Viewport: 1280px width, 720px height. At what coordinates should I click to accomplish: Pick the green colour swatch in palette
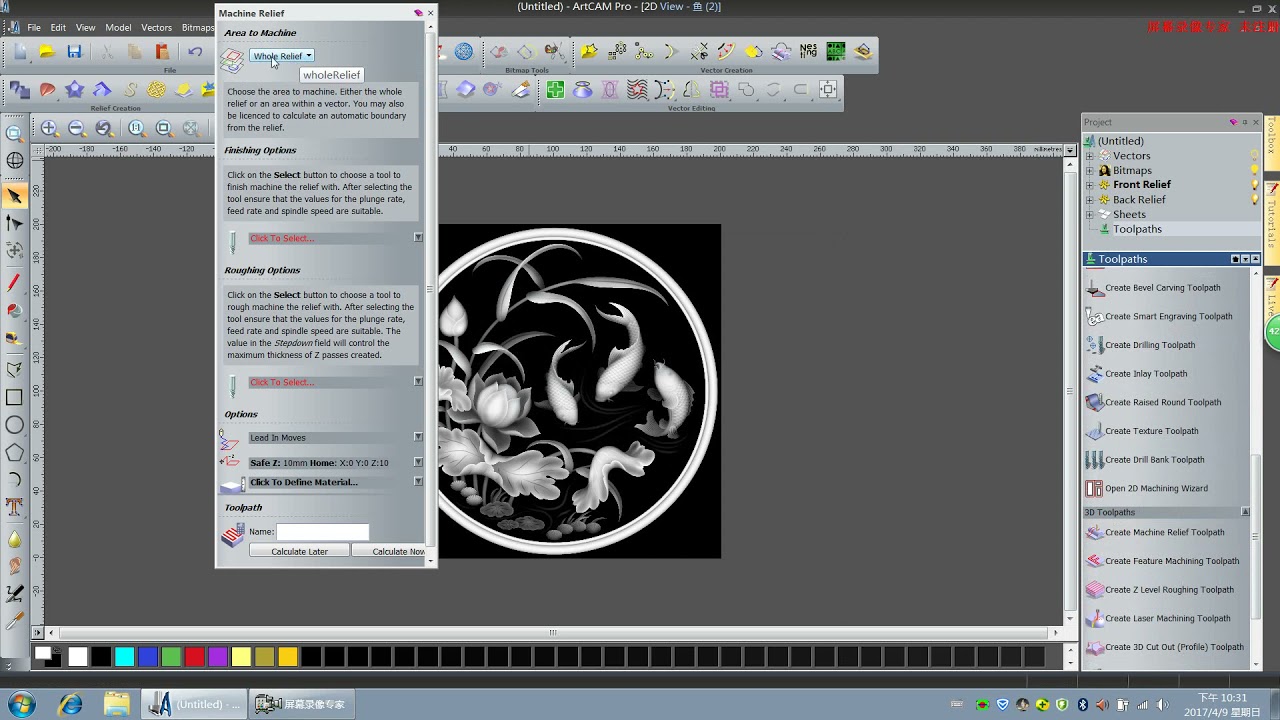[171, 657]
